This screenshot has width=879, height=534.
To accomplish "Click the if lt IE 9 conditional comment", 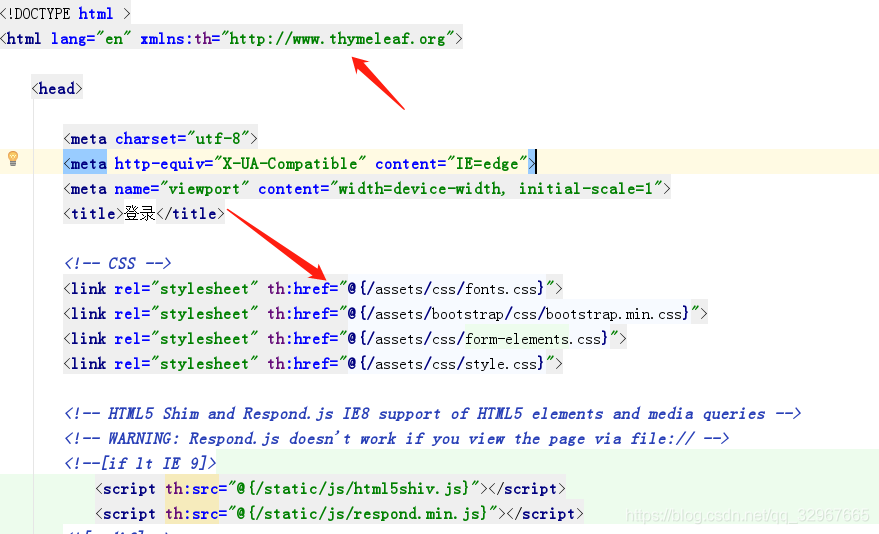I will [x=140, y=464].
